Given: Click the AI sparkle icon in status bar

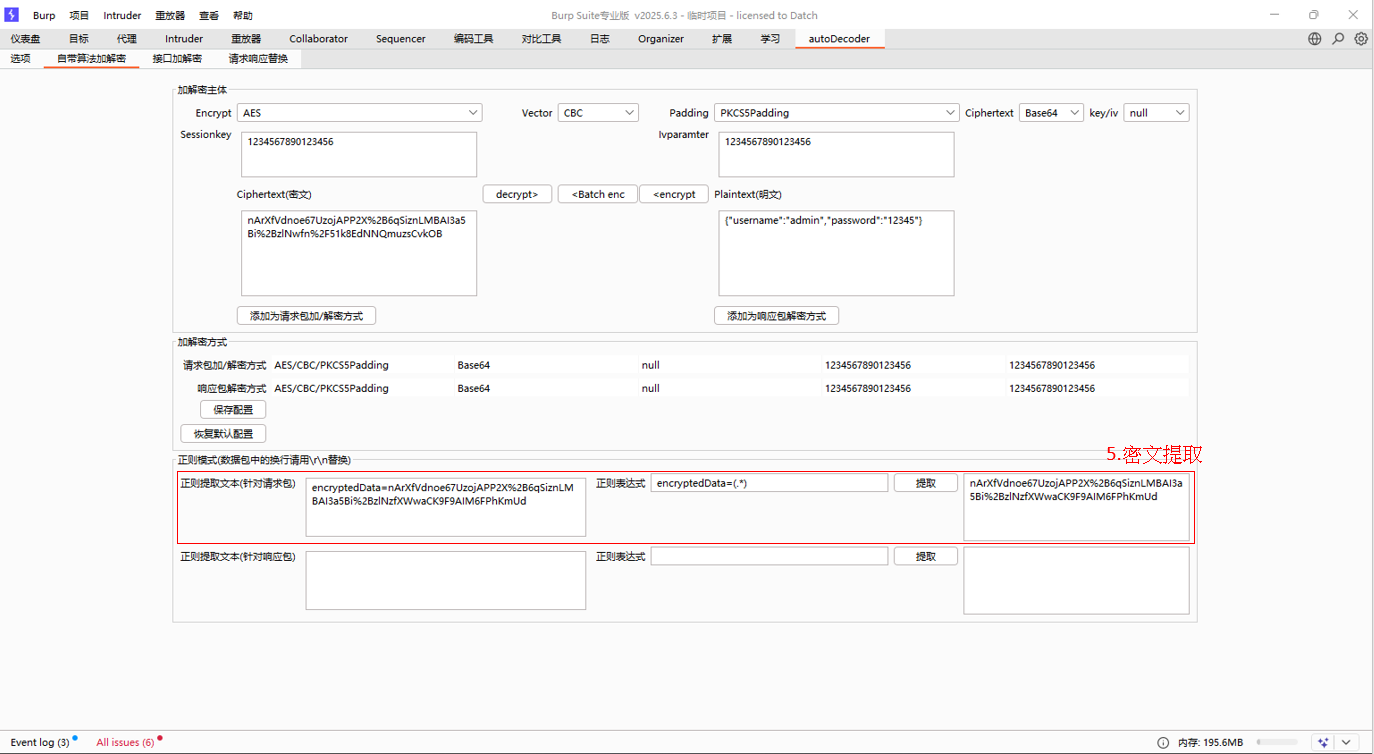Looking at the screenshot, I should tap(1324, 742).
